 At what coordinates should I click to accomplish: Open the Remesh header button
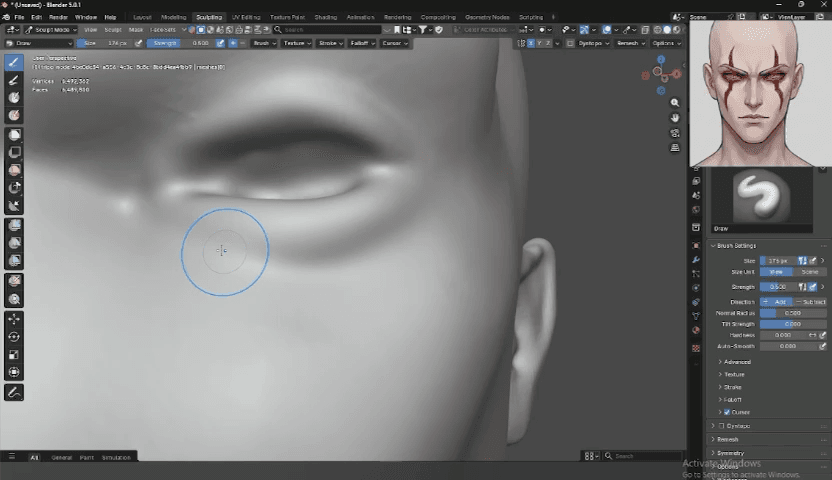(630, 43)
